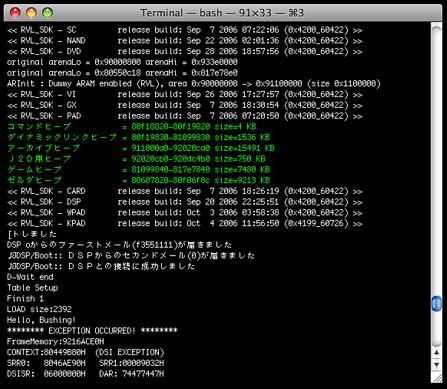Click the RVL_SDK - NAND build line
The height and width of the screenshot is (389, 447).
click(x=185, y=41)
